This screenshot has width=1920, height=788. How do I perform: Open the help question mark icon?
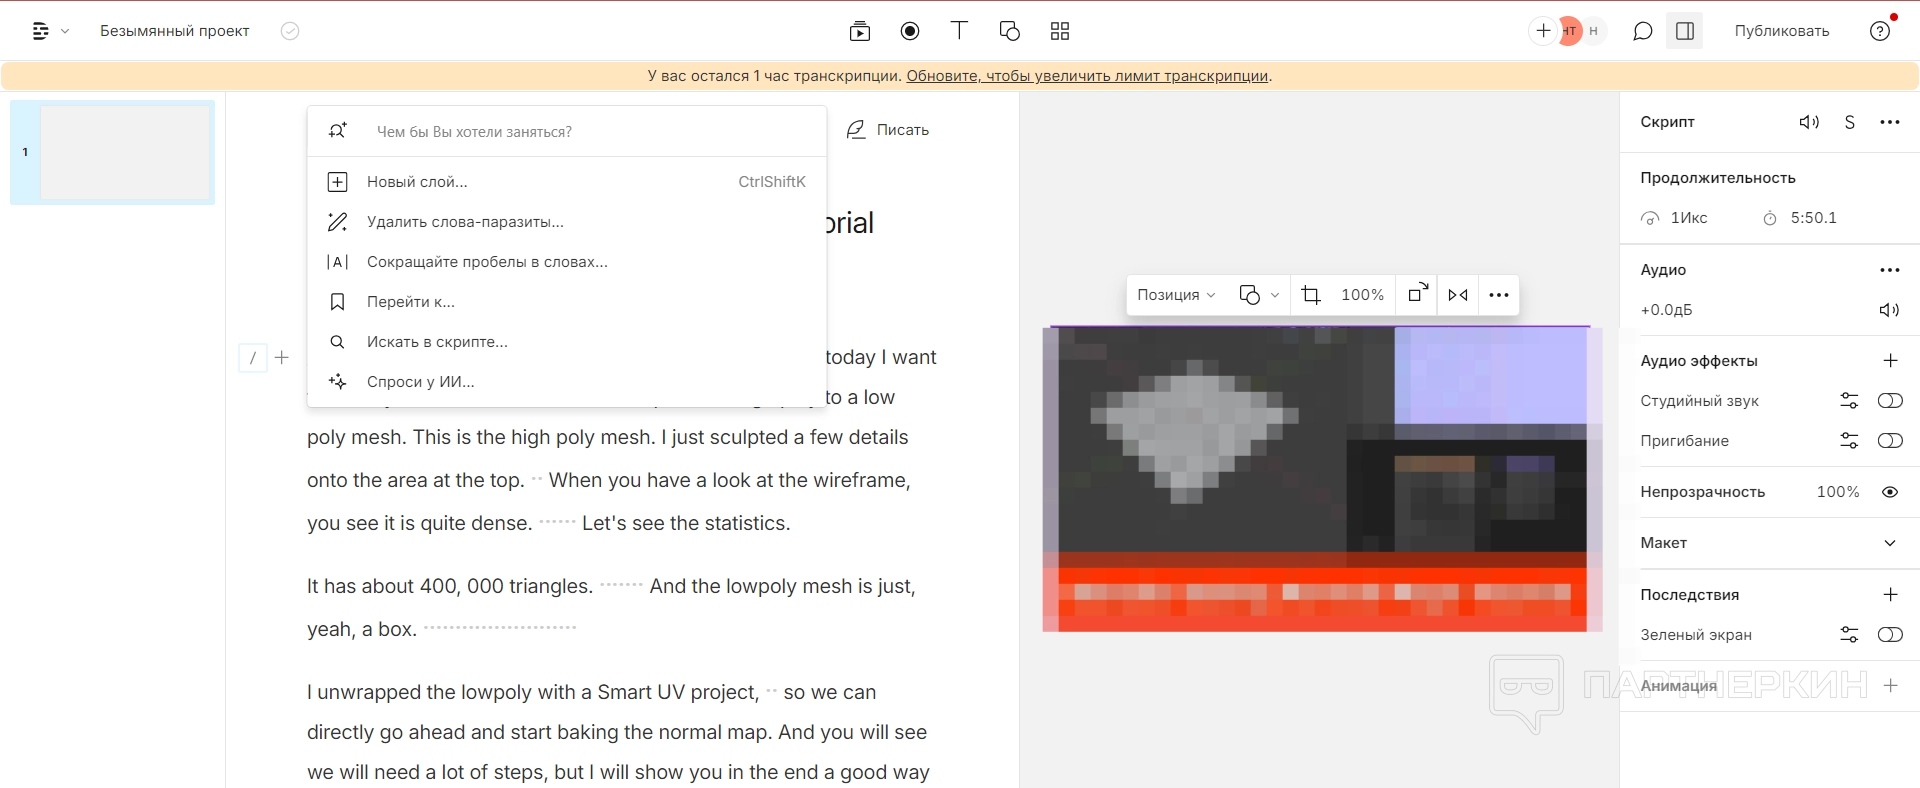(x=1880, y=31)
